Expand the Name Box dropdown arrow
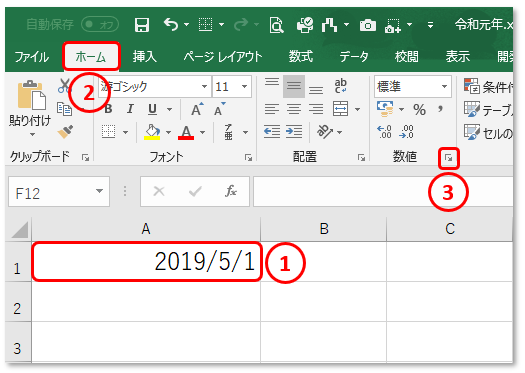Screen dimensions: 525x373 point(99,191)
